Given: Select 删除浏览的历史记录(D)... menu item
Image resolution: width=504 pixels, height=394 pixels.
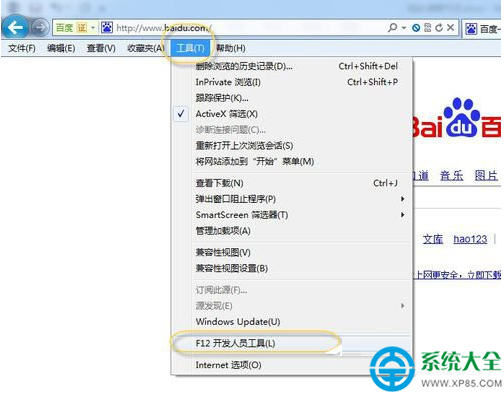Looking at the screenshot, I should 292,66.
